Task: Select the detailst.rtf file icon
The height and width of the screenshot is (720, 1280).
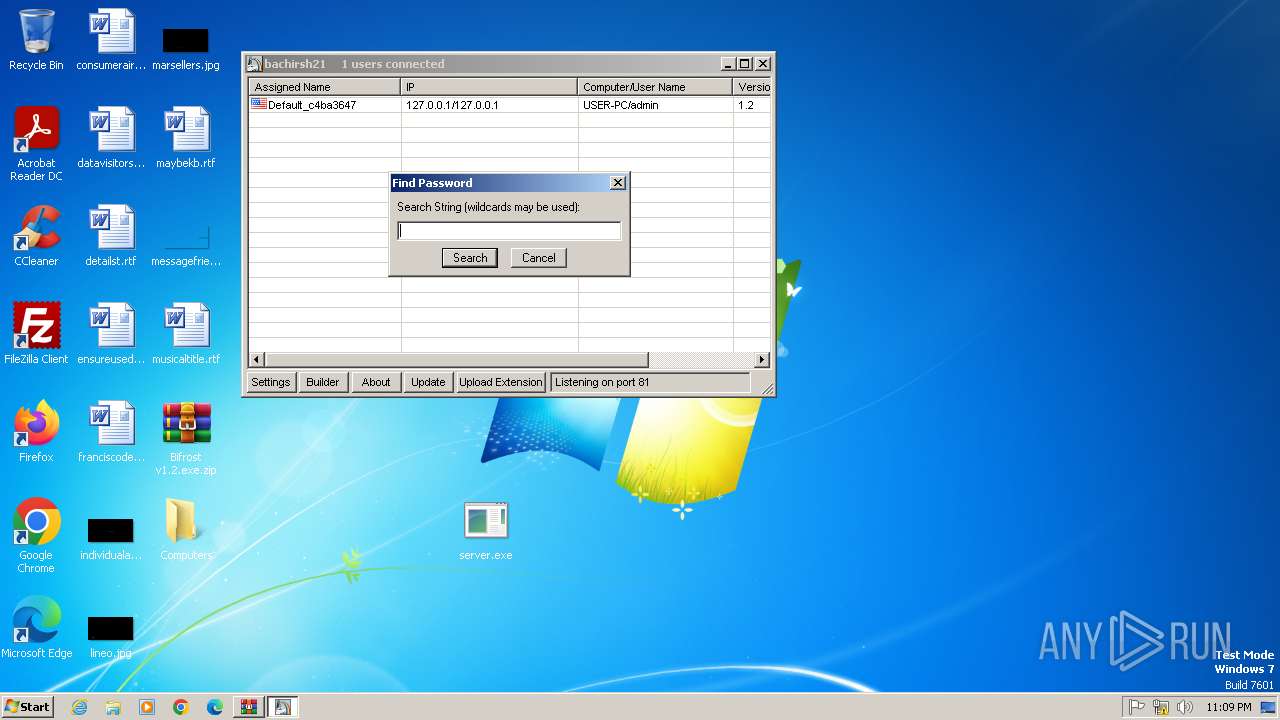Action: [111, 236]
